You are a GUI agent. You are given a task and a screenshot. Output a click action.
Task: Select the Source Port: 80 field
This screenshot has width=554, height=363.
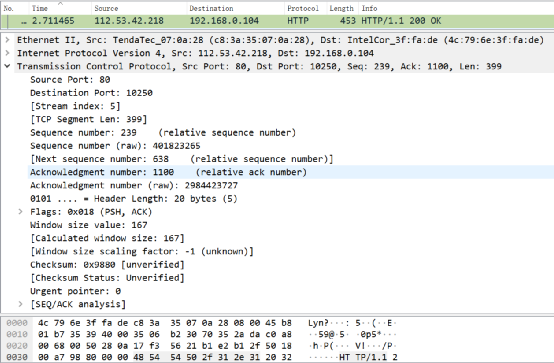pos(70,80)
